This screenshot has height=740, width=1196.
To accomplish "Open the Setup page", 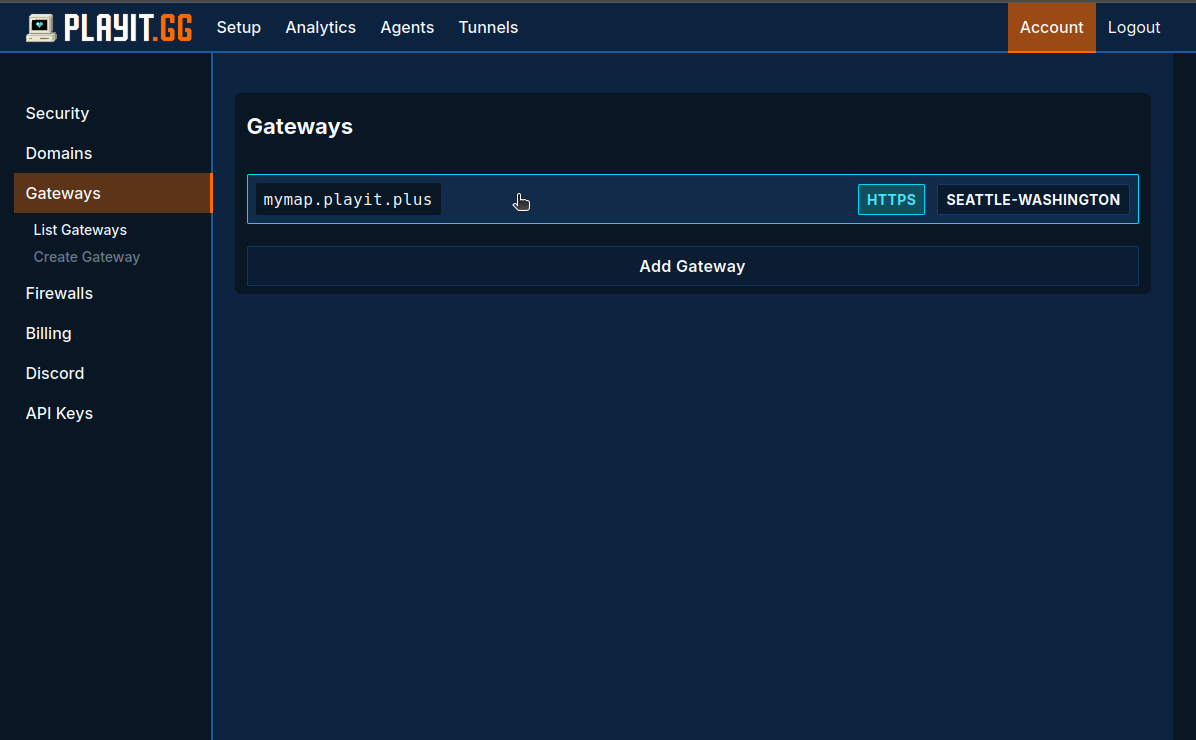I will coord(238,27).
